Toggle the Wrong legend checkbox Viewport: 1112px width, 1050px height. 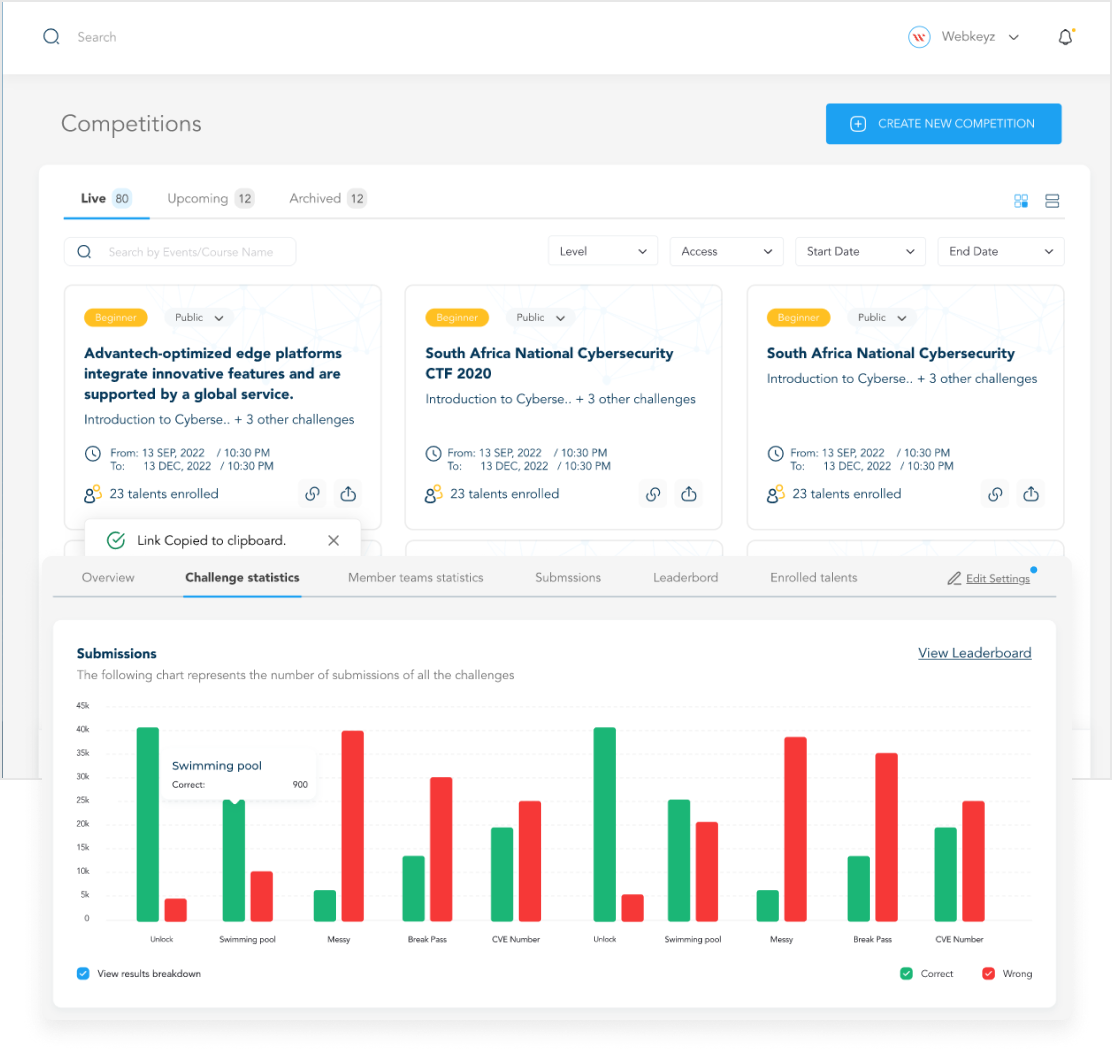click(x=988, y=973)
